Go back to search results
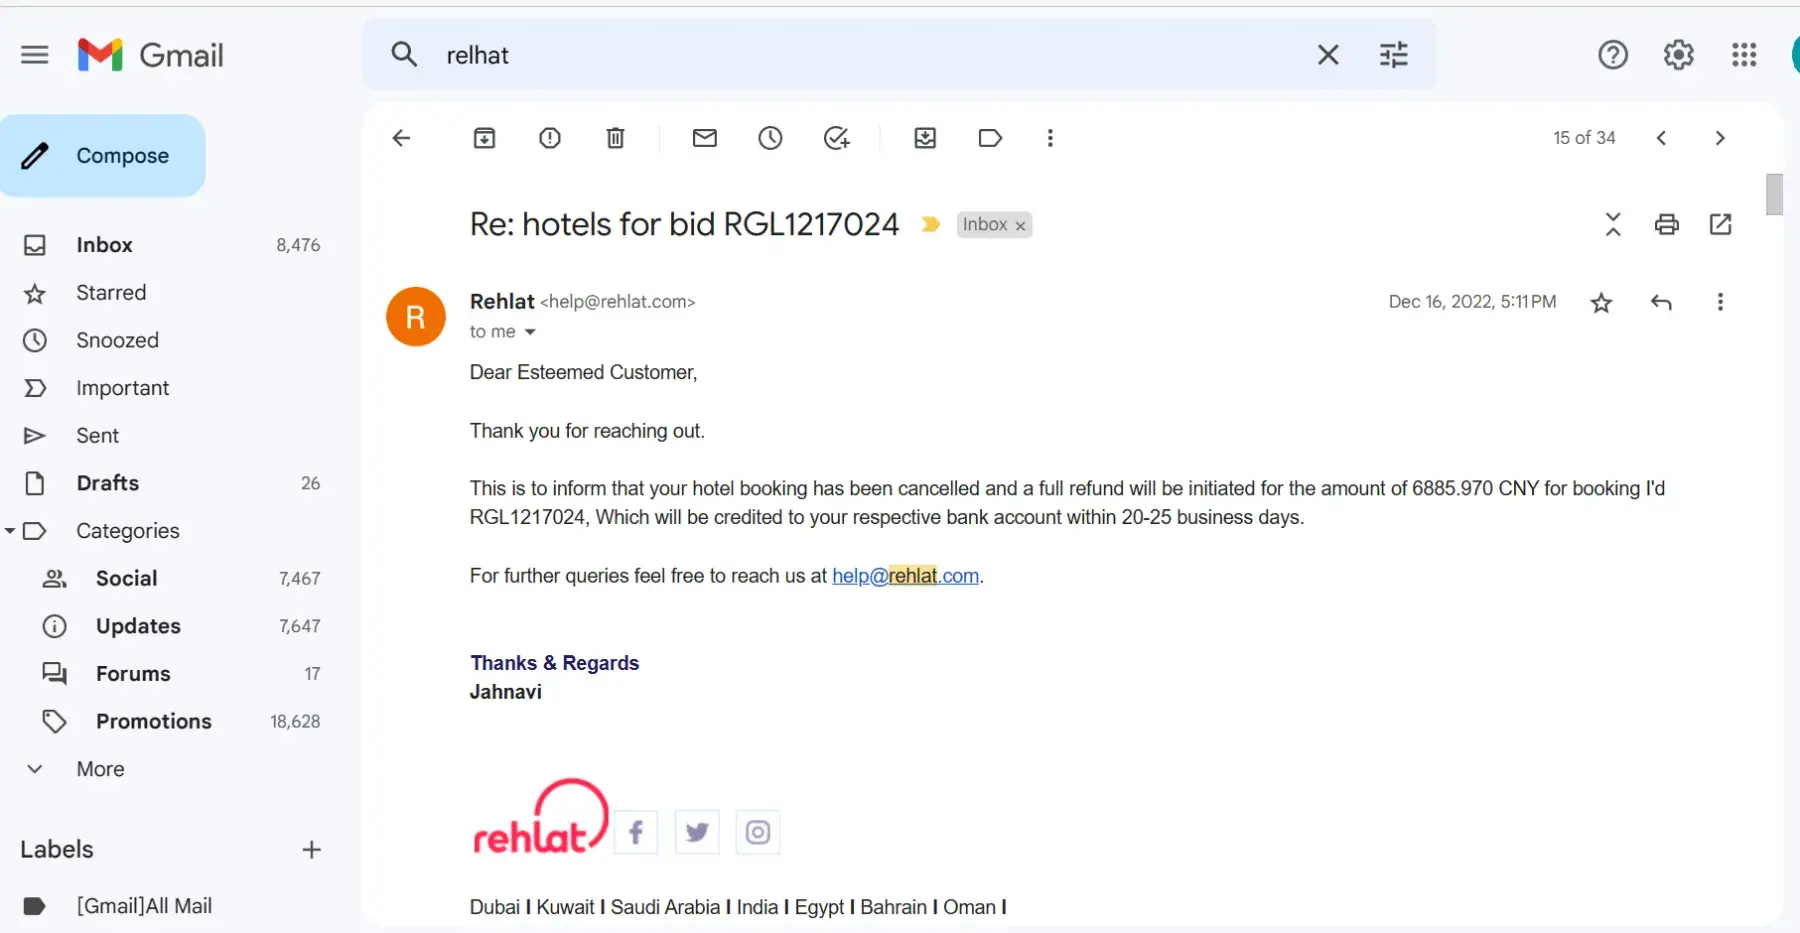1800x933 pixels. pos(402,138)
